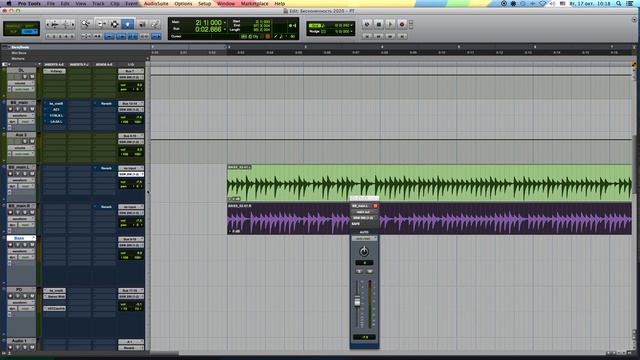Record-enable the BS_main track

[x=11, y=109]
